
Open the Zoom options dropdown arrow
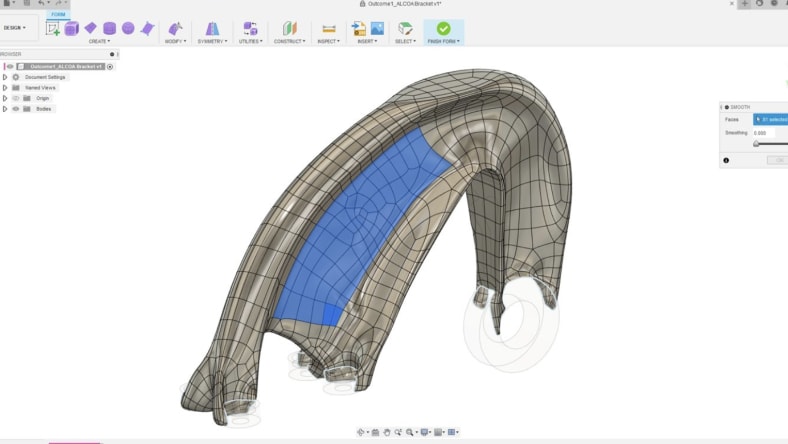tap(417, 432)
